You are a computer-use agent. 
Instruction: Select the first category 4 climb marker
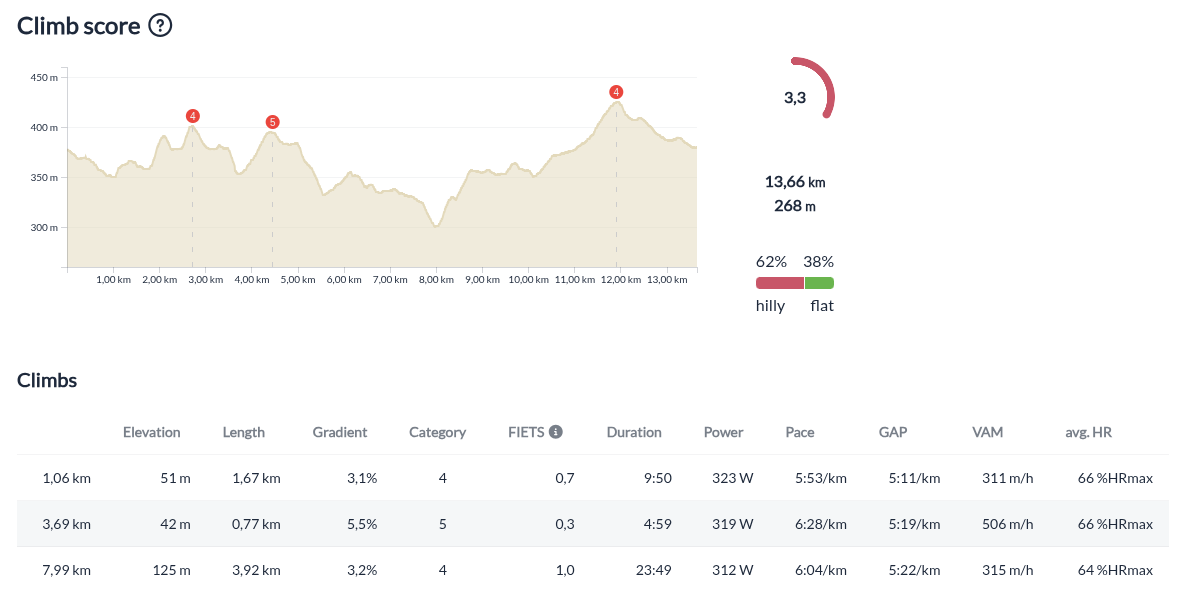(x=191, y=116)
